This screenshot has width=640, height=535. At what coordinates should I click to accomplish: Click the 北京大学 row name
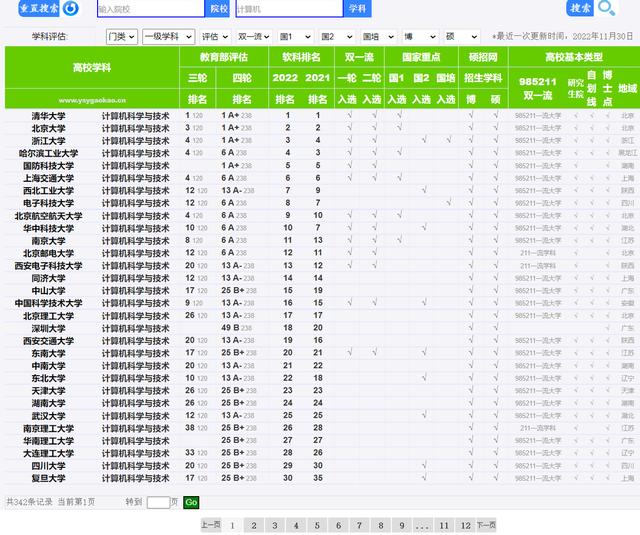point(49,129)
